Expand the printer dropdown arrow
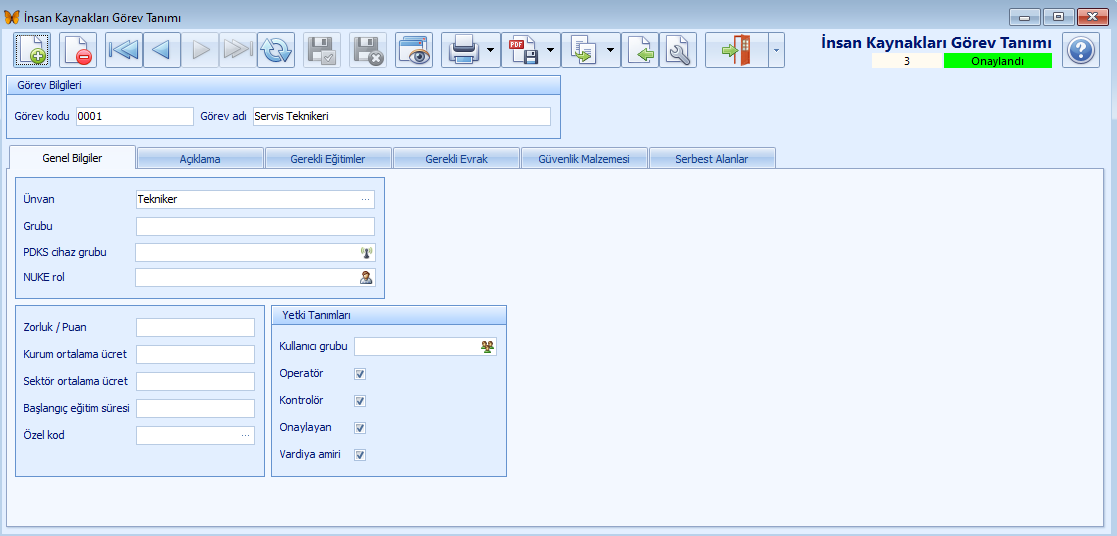1117x536 pixels. [x=492, y=50]
